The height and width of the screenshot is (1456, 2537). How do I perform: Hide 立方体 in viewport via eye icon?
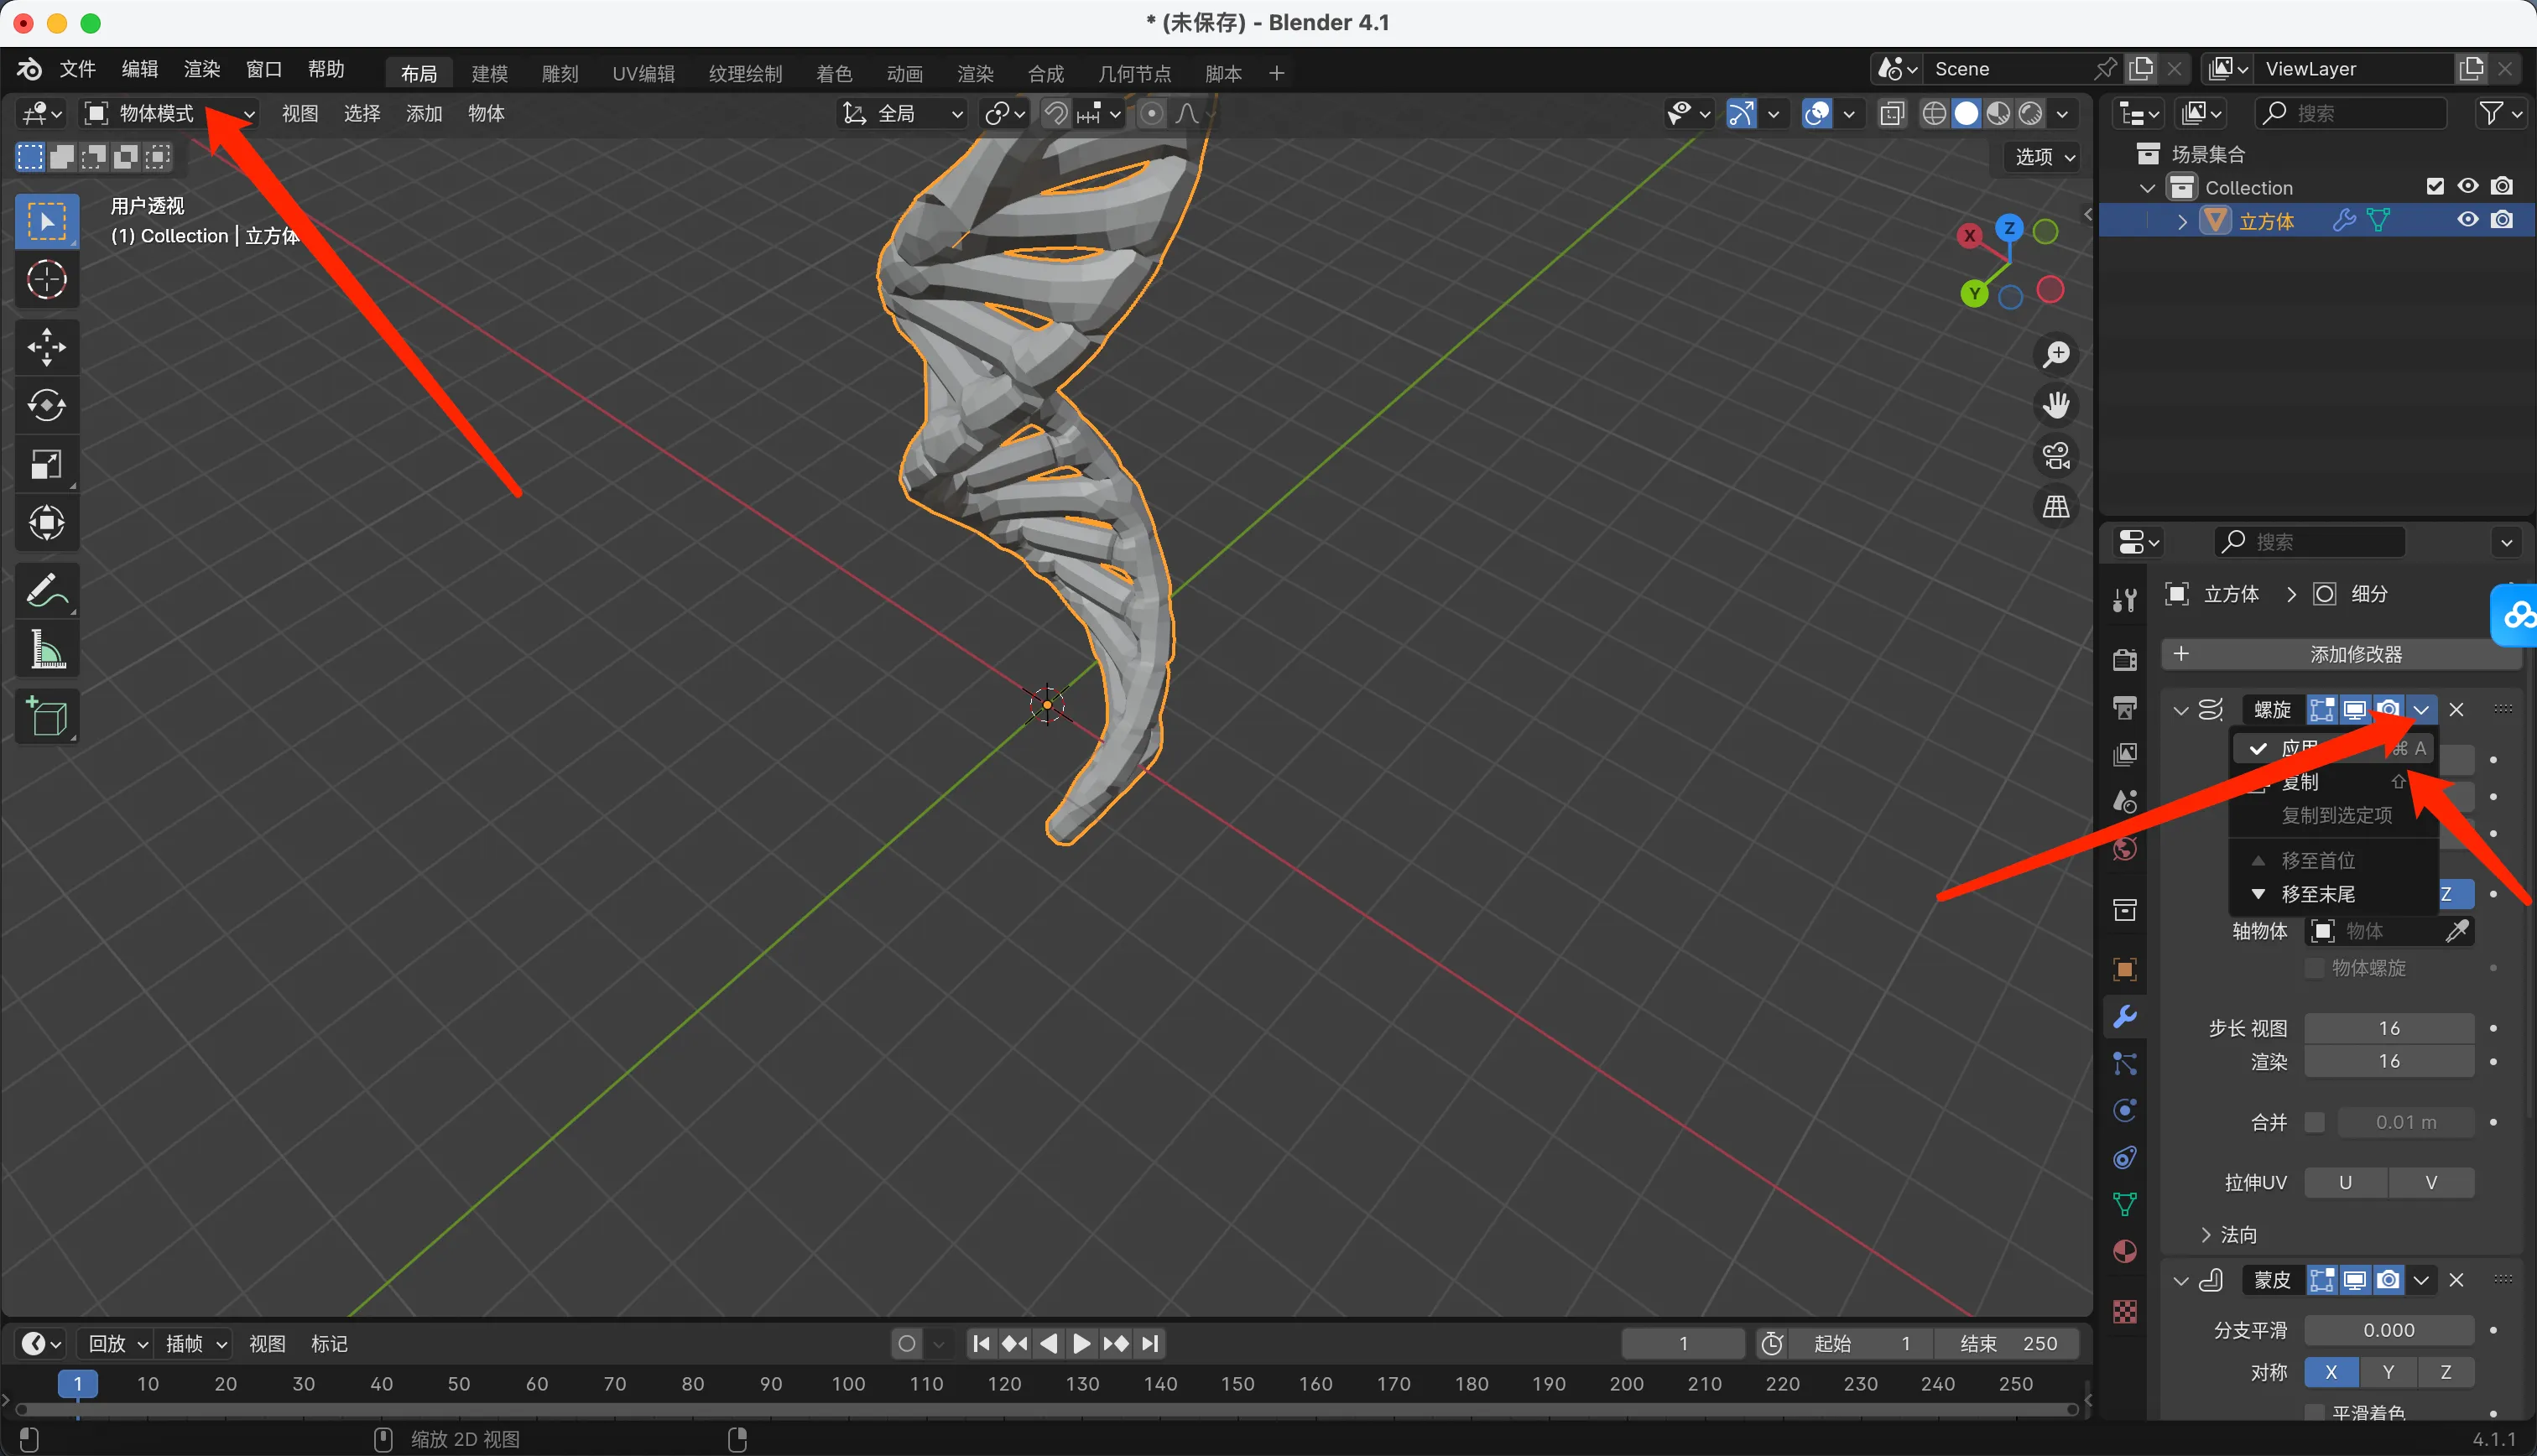[2467, 220]
